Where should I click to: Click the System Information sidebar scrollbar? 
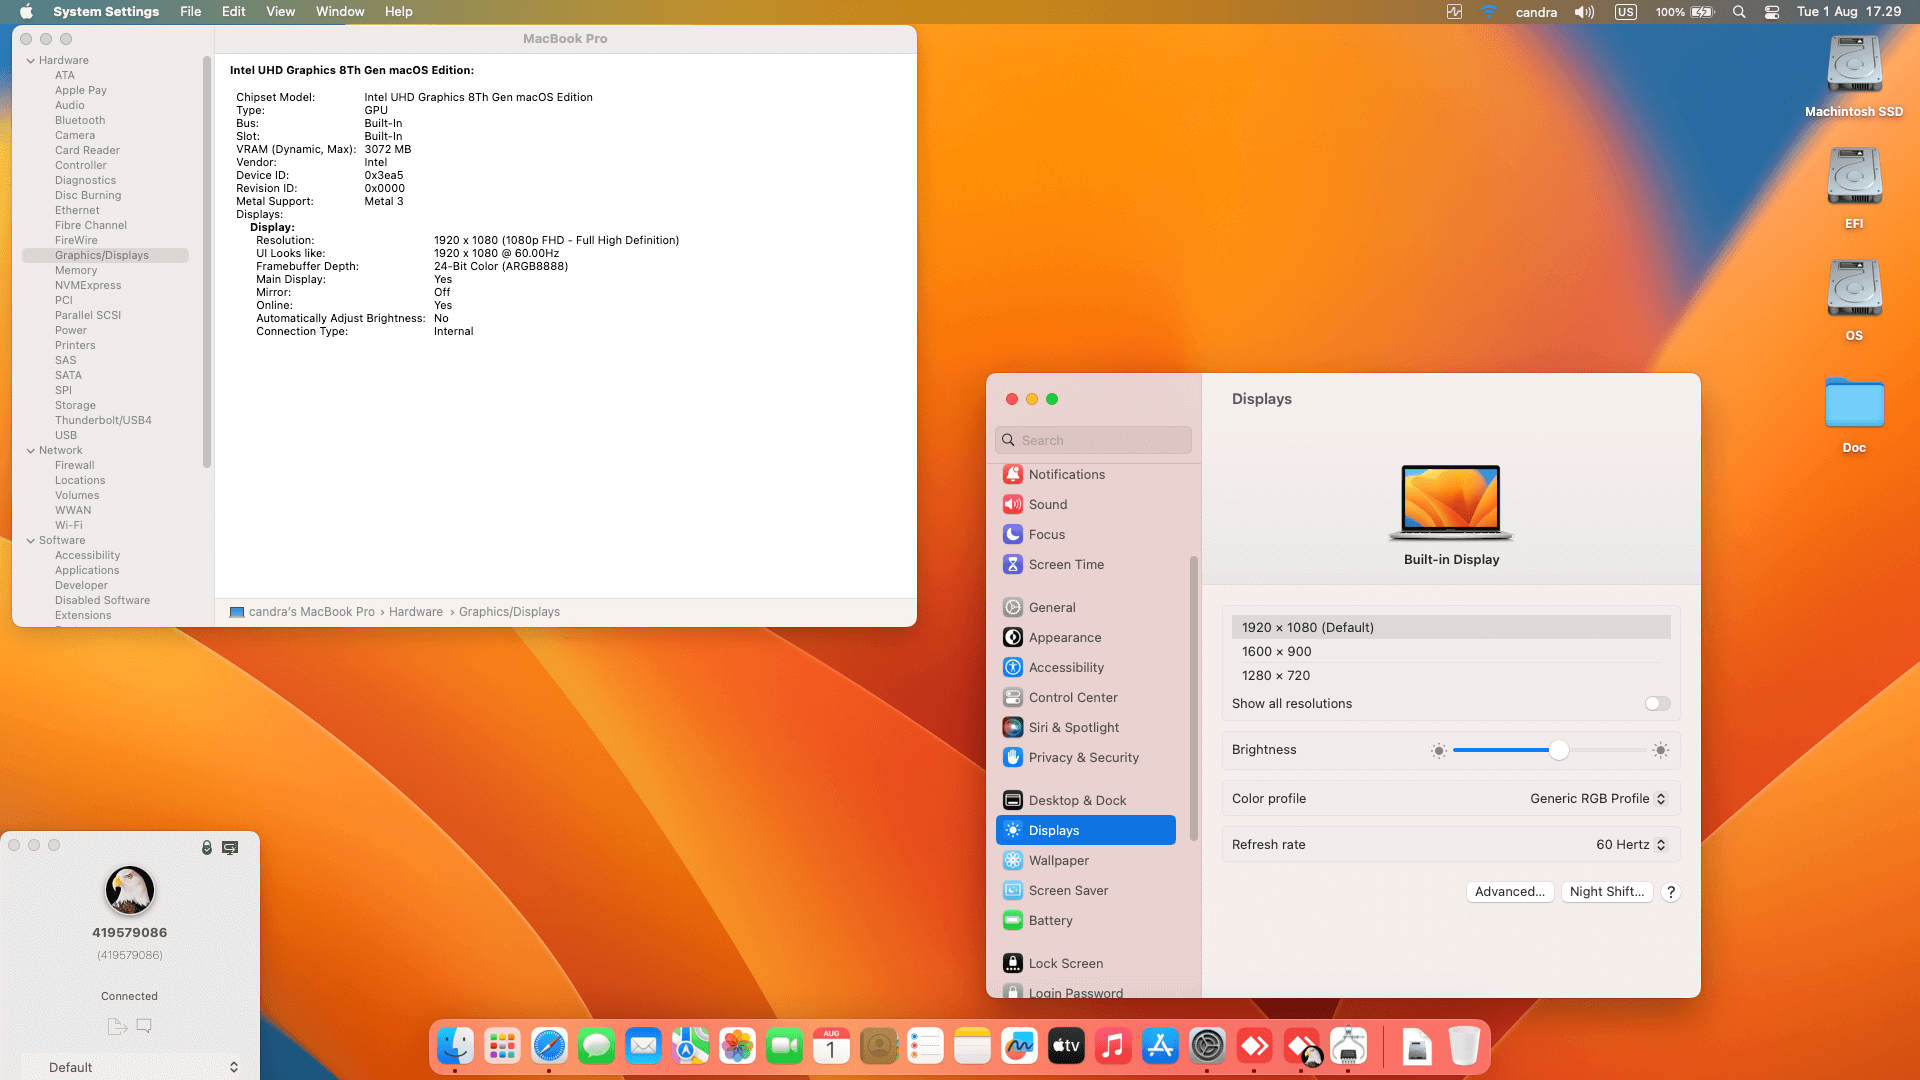point(207,262)
